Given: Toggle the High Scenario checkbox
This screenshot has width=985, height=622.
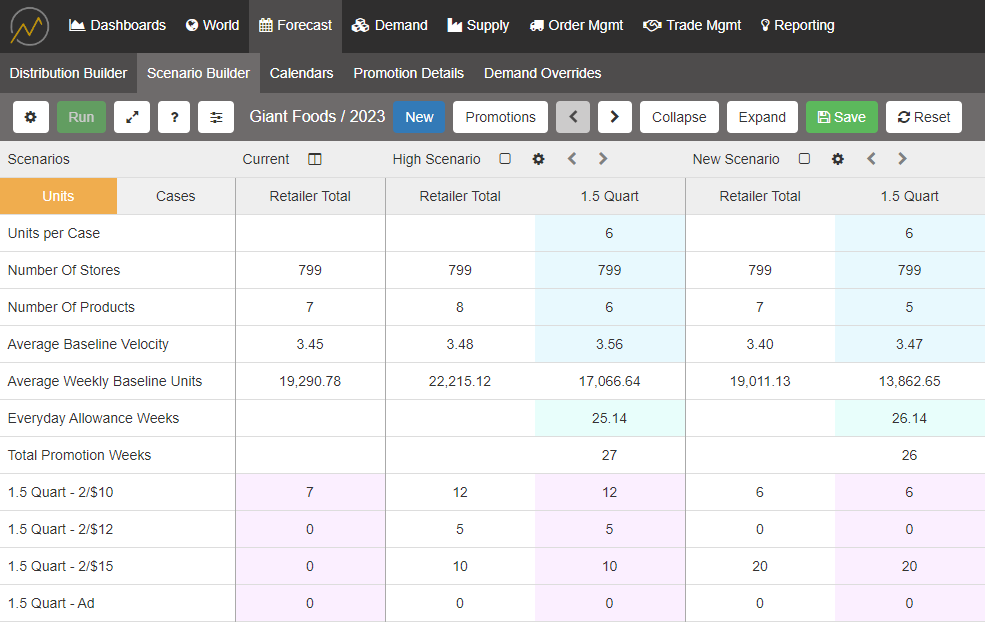Looking at the screenshot, I should tap(505, 159).
